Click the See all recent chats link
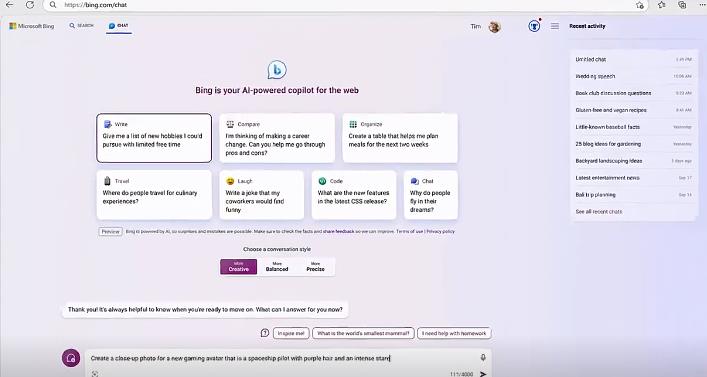Screen dimensions: 707x377 click(598, 211)
